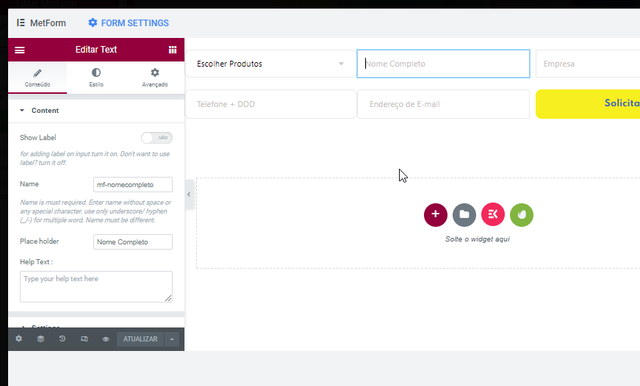Viewport: 640px width, 386px height.
Task: Open the Navigator layers icon
Action: pyautogui.click(x=40, y=339)
